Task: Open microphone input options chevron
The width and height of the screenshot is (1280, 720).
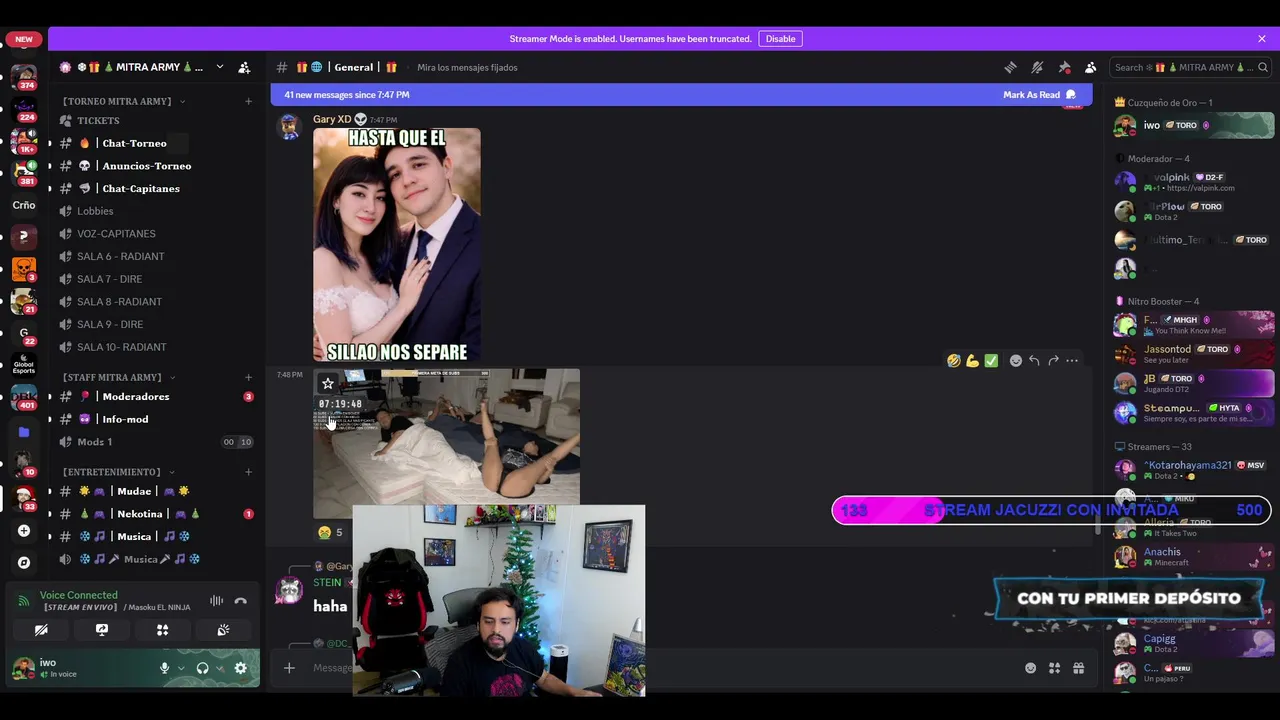Action: click(181, 668)
